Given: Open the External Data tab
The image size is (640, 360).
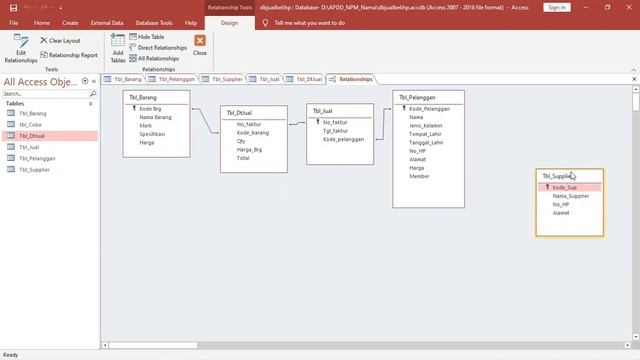Looking at the screenshot, I should coord(107,23).
